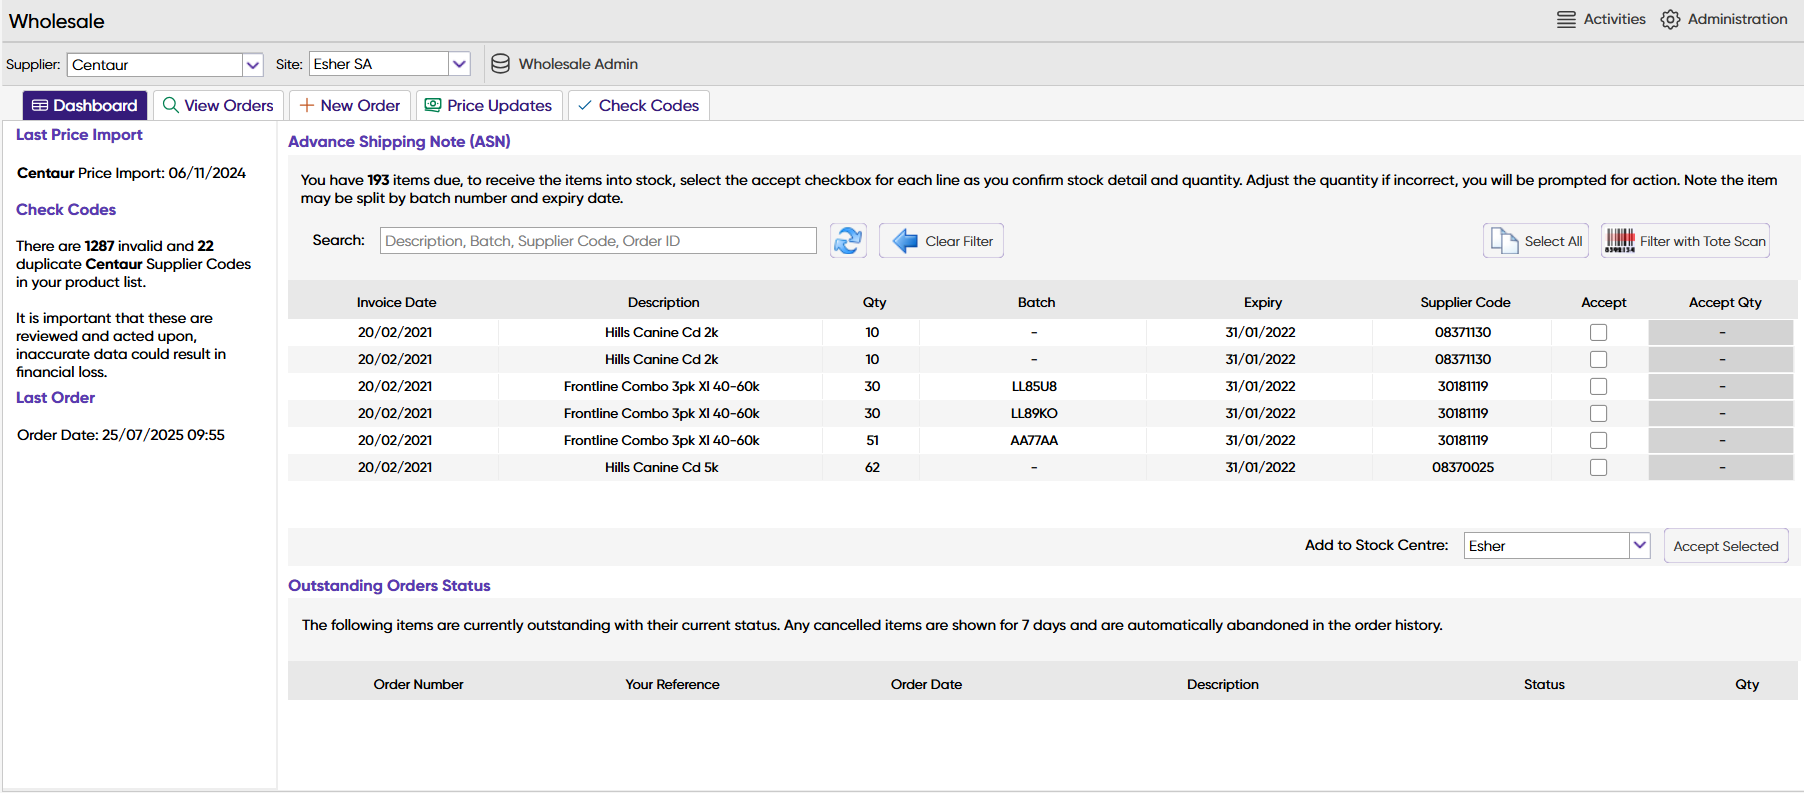The height and width of the screenshot is (793, 1804).
Task: Expand the Add to Stock Centre dropdown
Action: tap(1639, 546)
